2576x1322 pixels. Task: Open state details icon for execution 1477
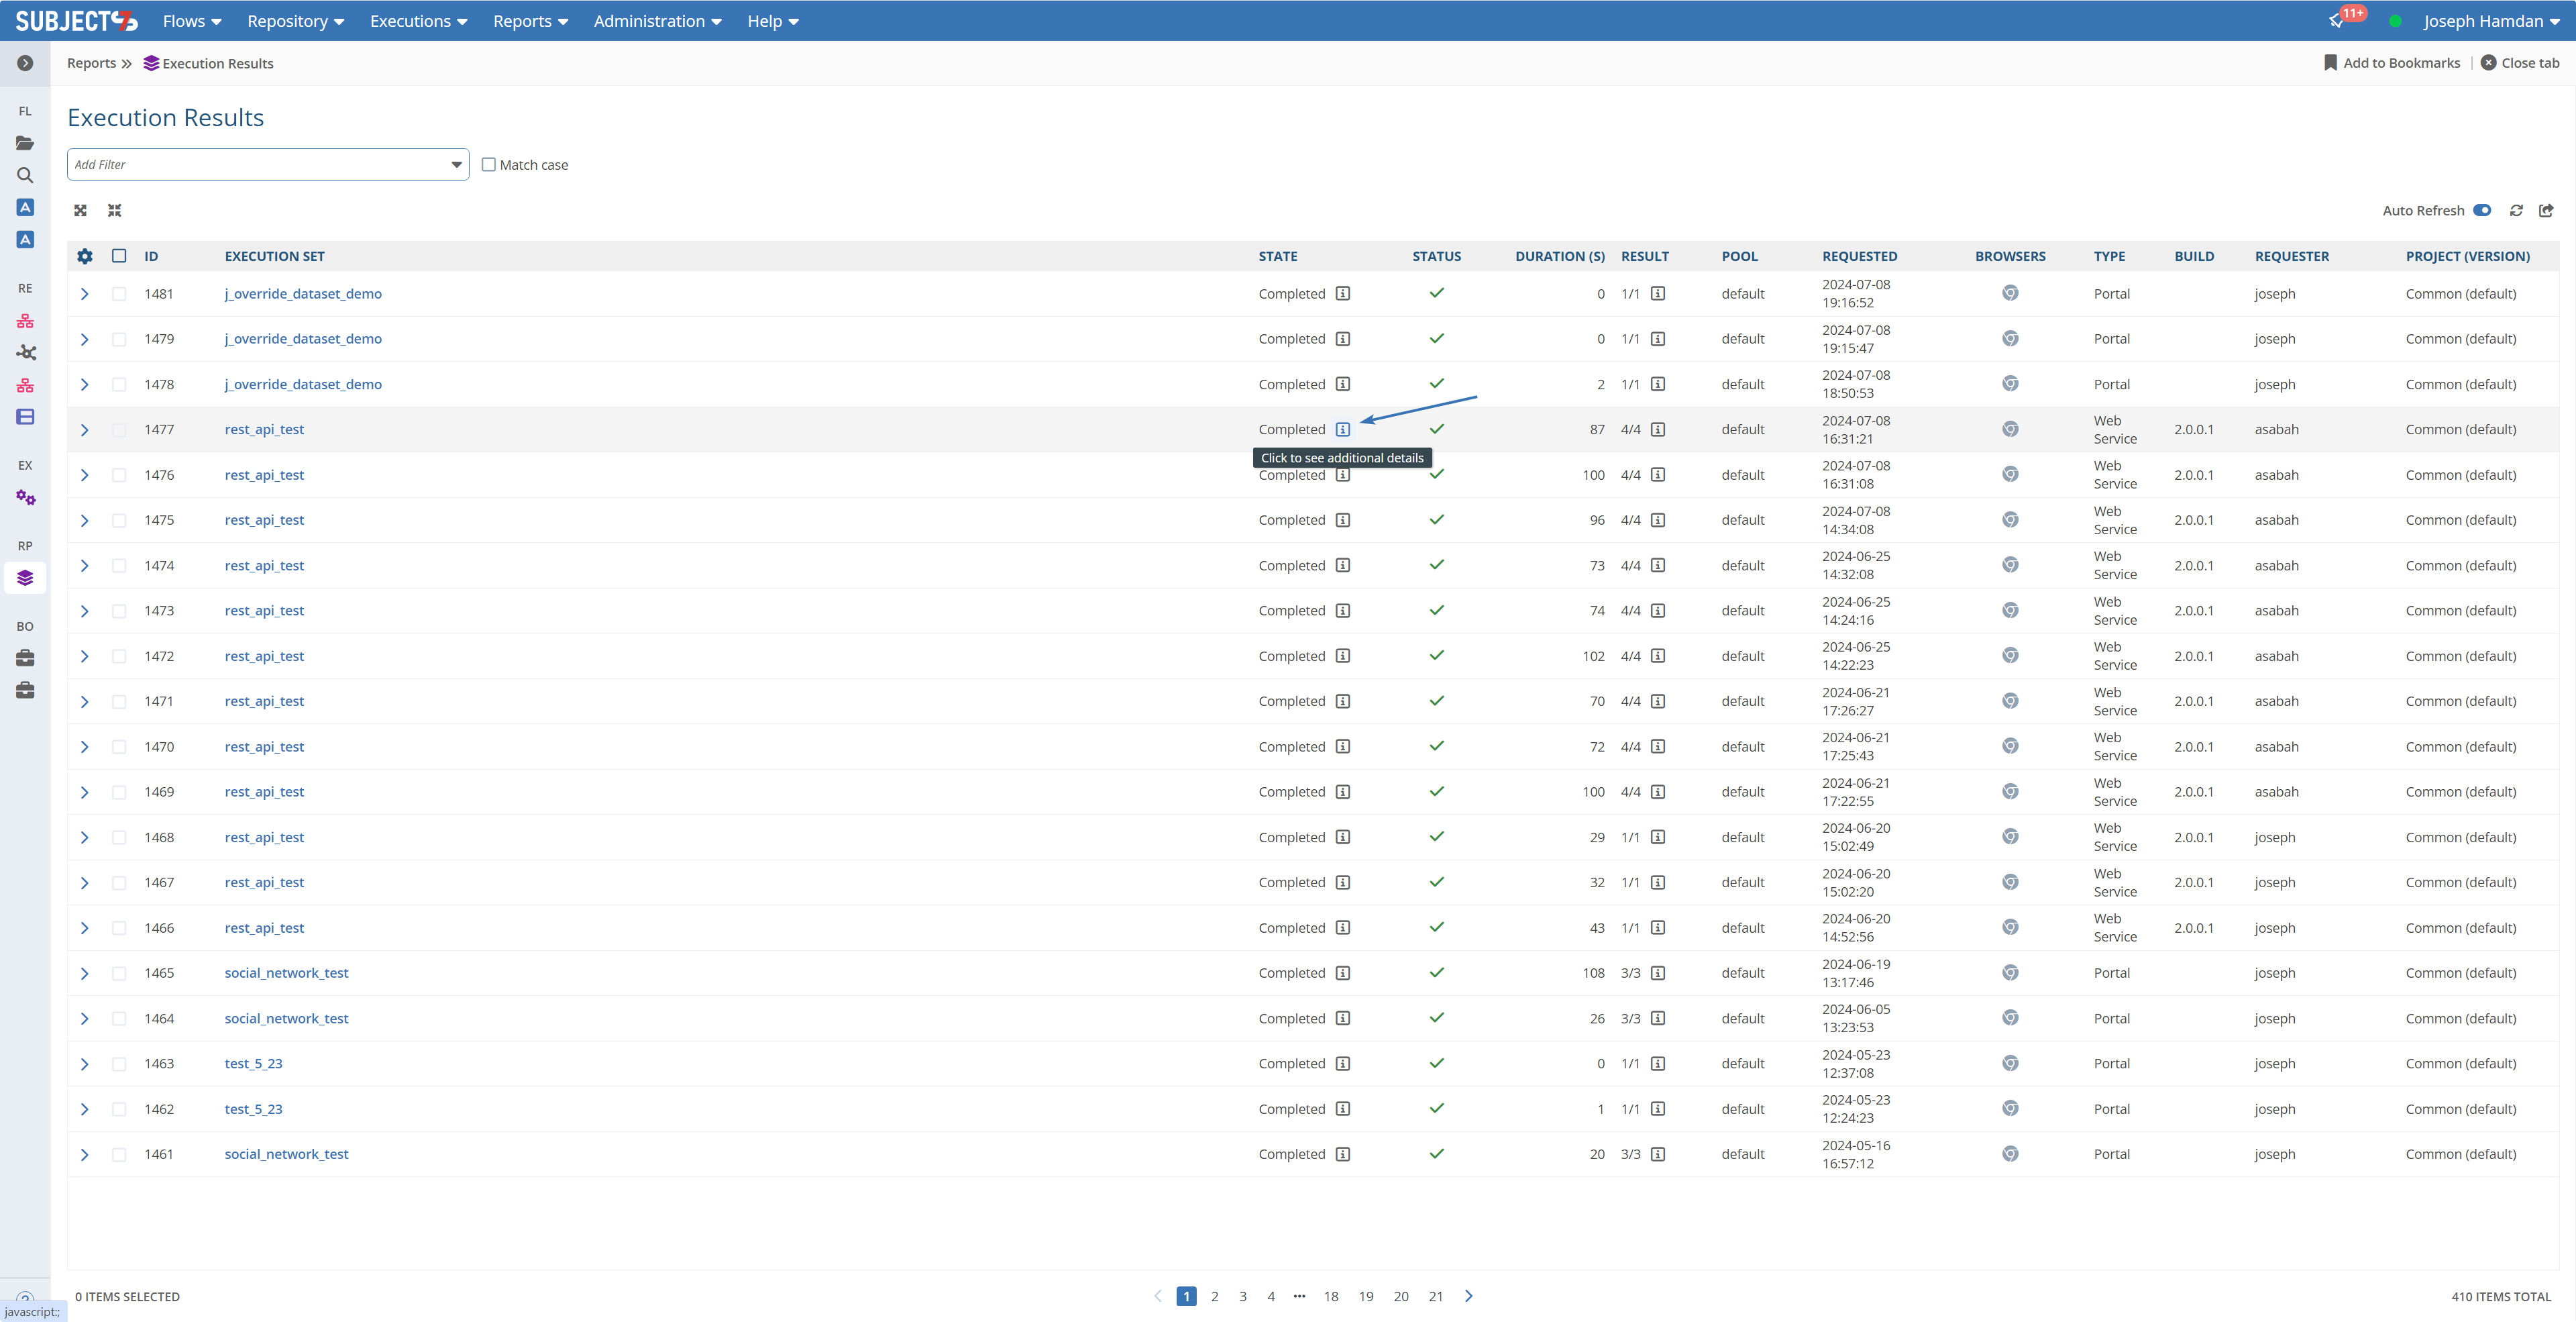coord(1343,429)
